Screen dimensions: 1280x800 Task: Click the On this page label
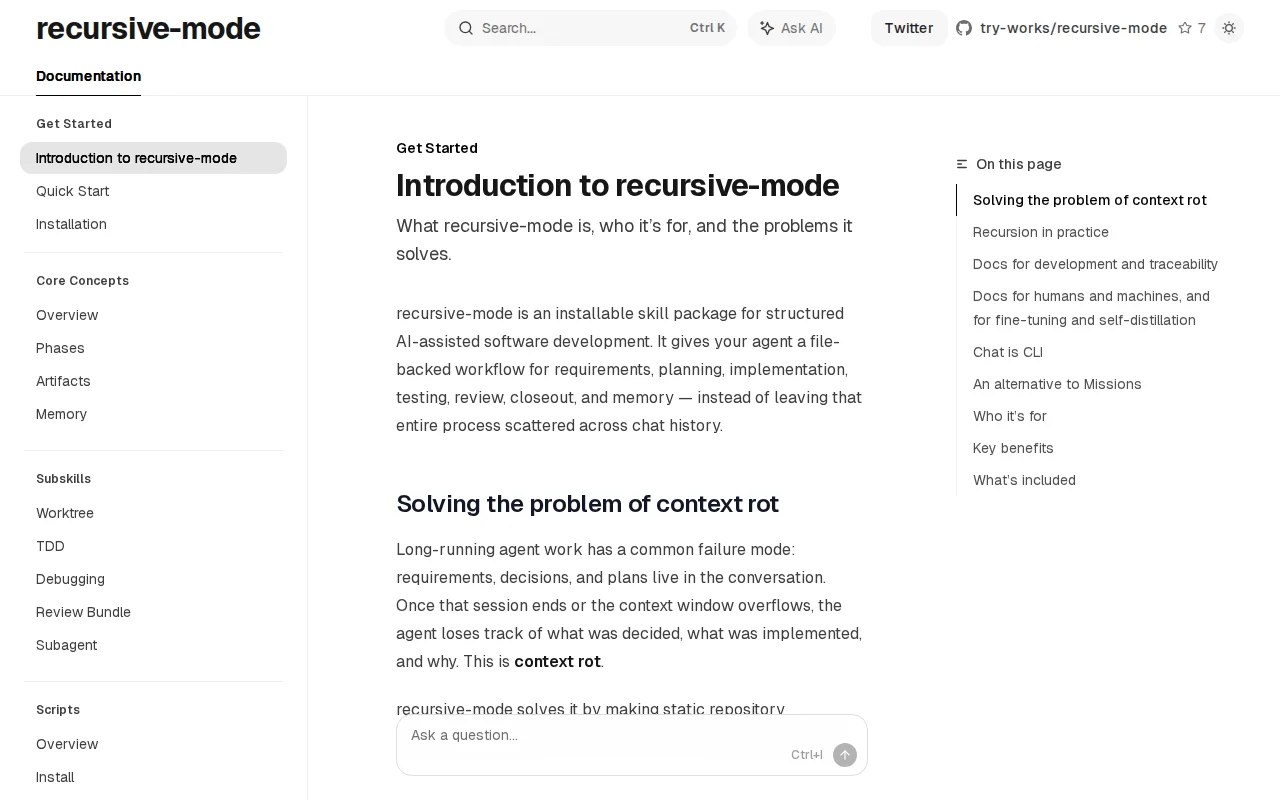tap(1018, 164)
